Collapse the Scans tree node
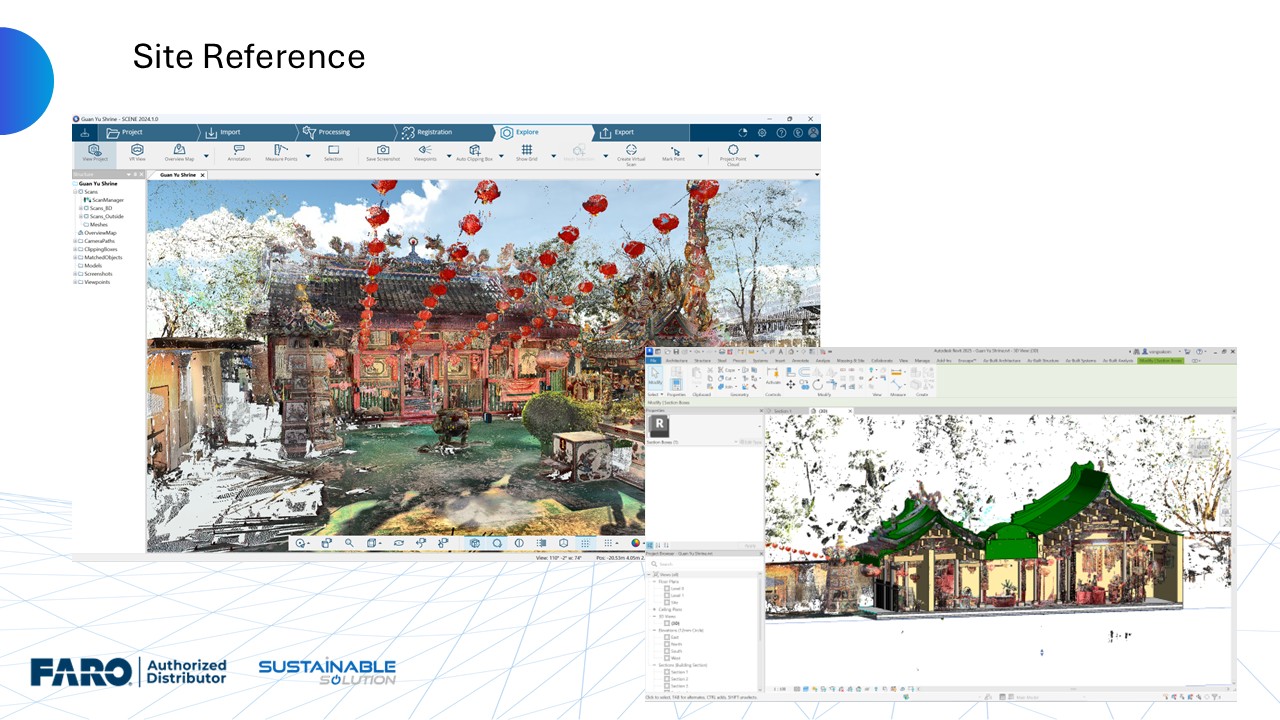 [x=75, y=192]
